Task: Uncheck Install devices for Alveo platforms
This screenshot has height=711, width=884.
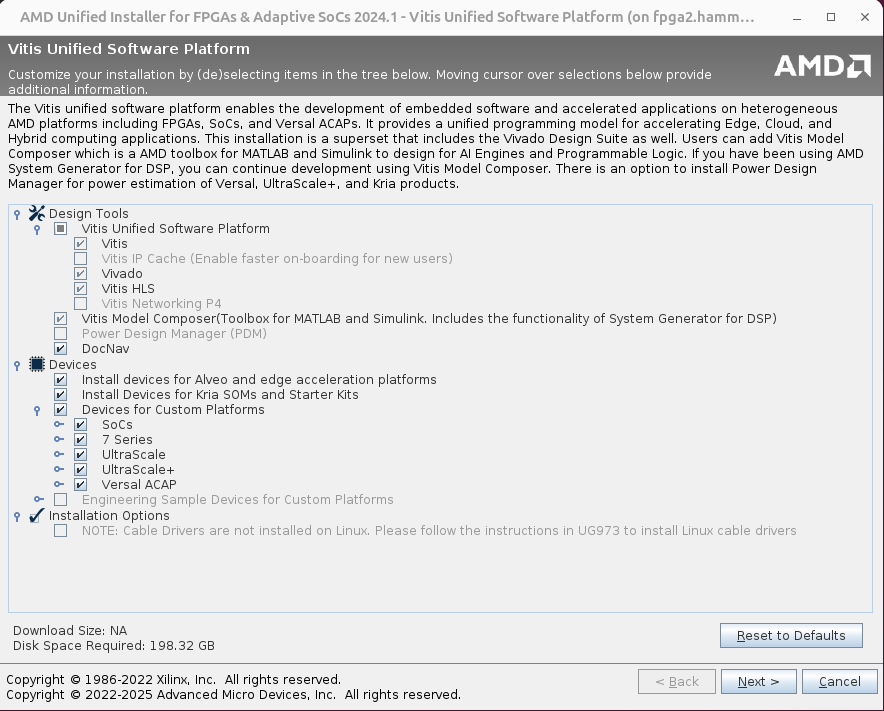Action: coord(61,380)
